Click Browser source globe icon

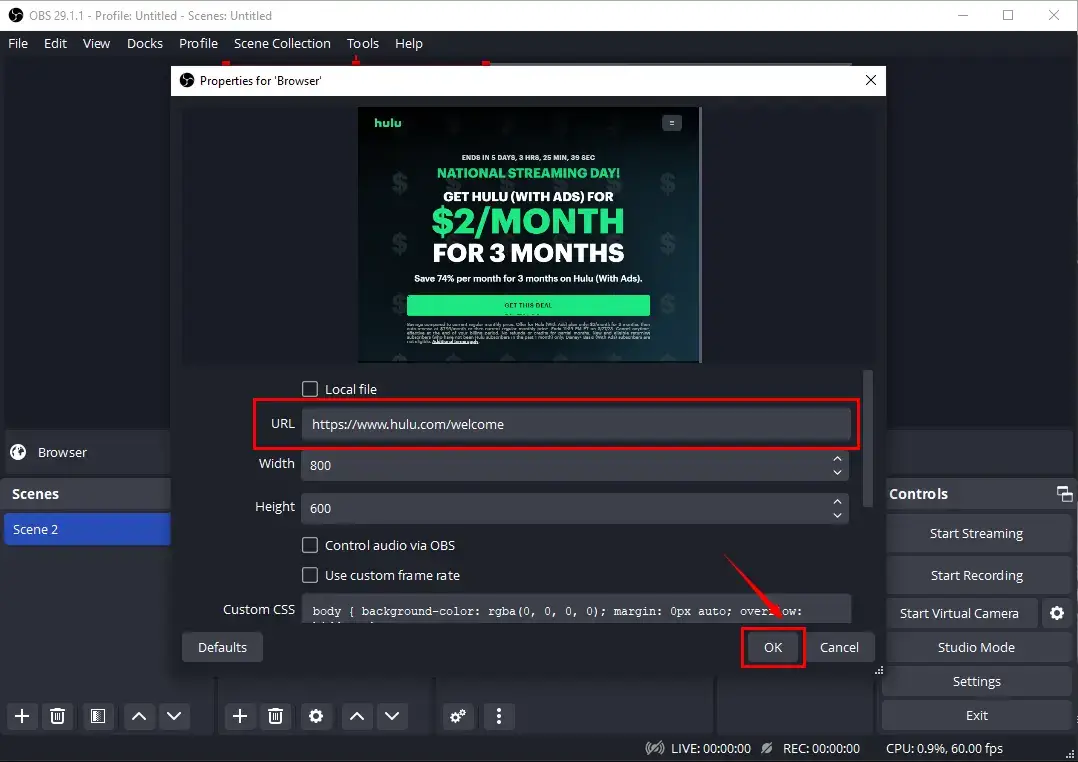coord(19,452)
